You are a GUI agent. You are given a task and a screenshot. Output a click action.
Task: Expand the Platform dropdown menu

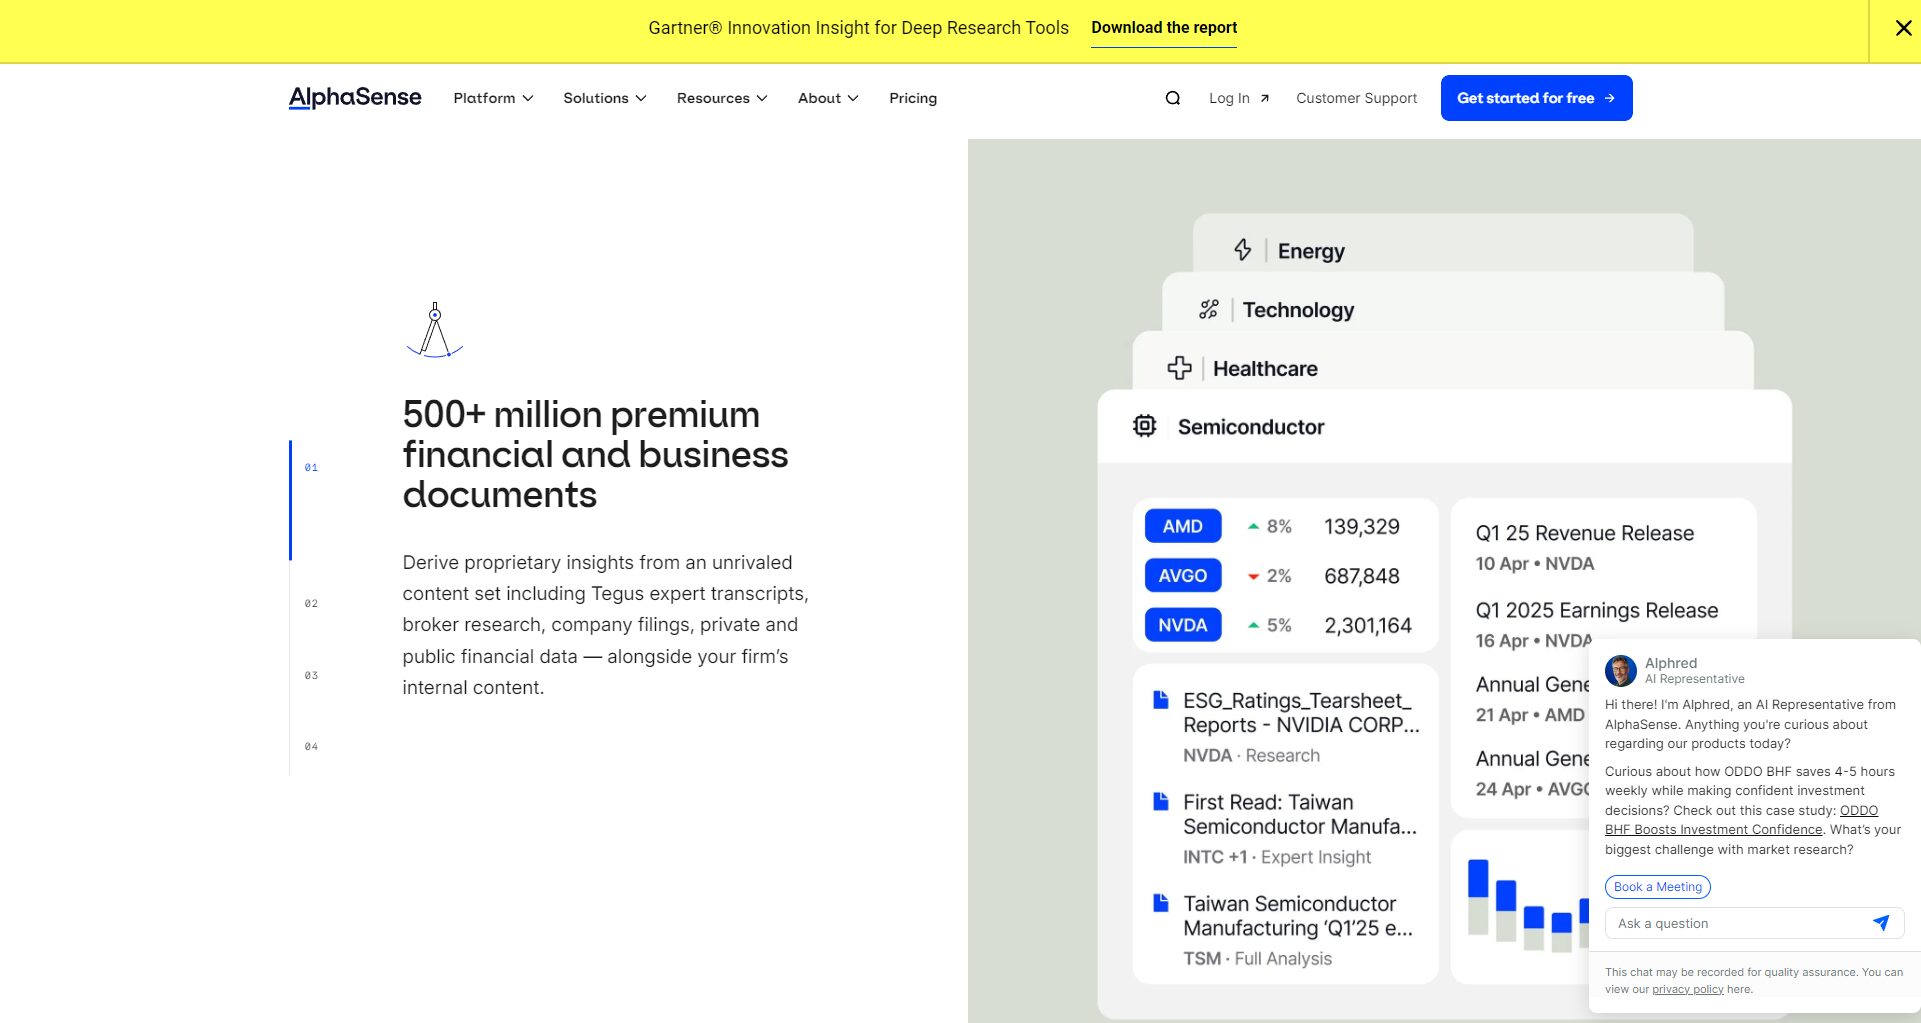(493, 98)
